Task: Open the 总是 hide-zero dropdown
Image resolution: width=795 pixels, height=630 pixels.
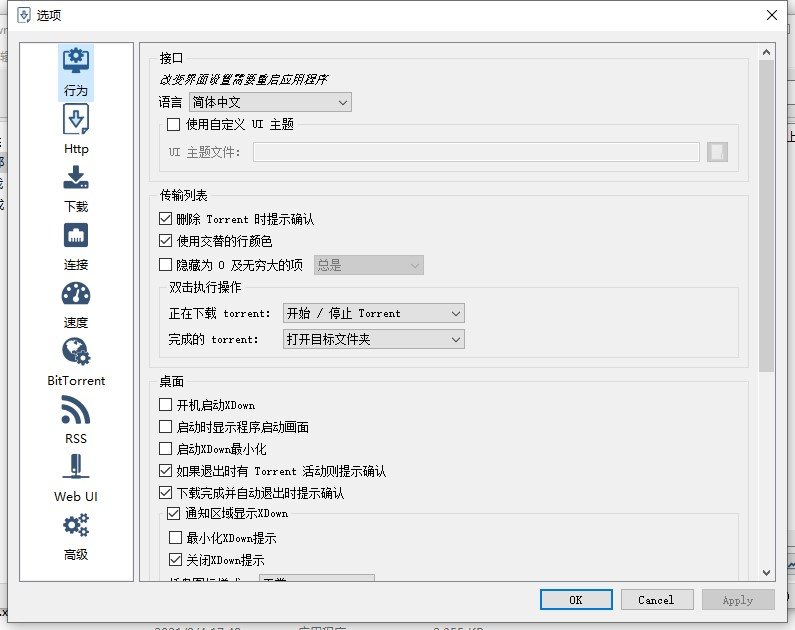Action: [x=369, y=265]
